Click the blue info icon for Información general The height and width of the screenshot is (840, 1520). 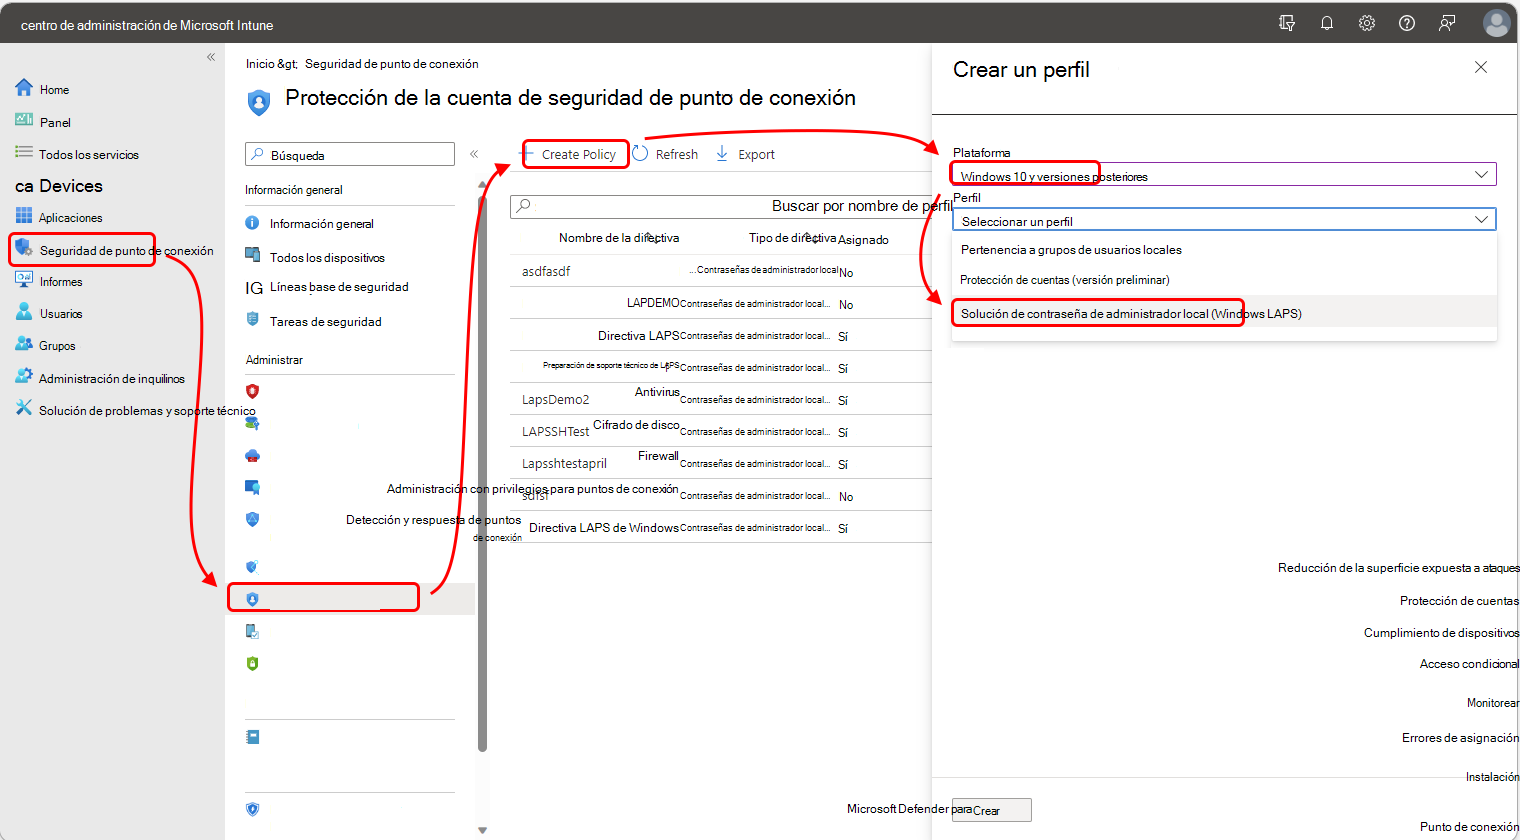pos(253,223)
